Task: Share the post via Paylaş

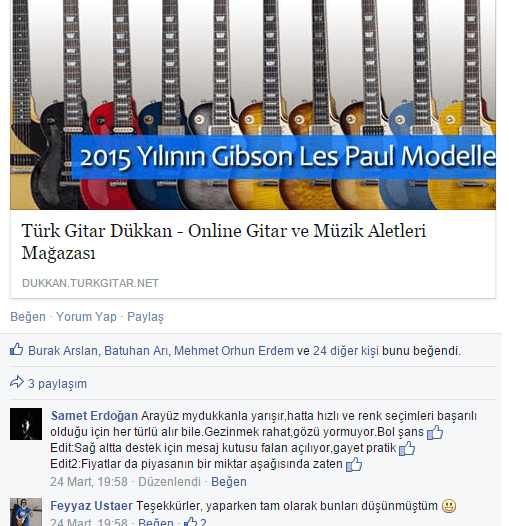Action: point(145,317)
